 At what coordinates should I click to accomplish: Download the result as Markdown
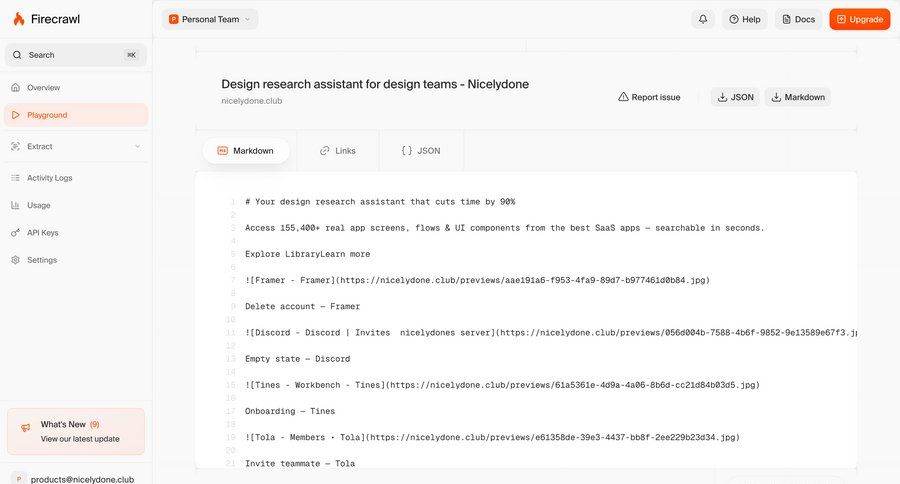(x=797, y=97)
